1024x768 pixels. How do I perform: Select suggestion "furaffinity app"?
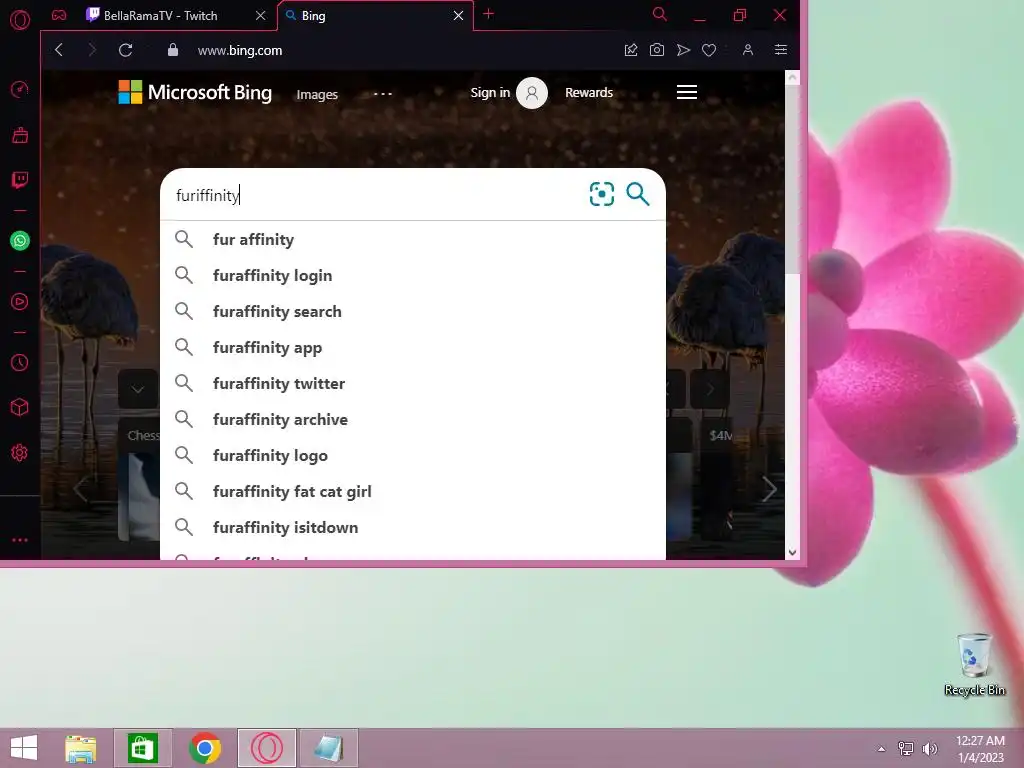413,347
